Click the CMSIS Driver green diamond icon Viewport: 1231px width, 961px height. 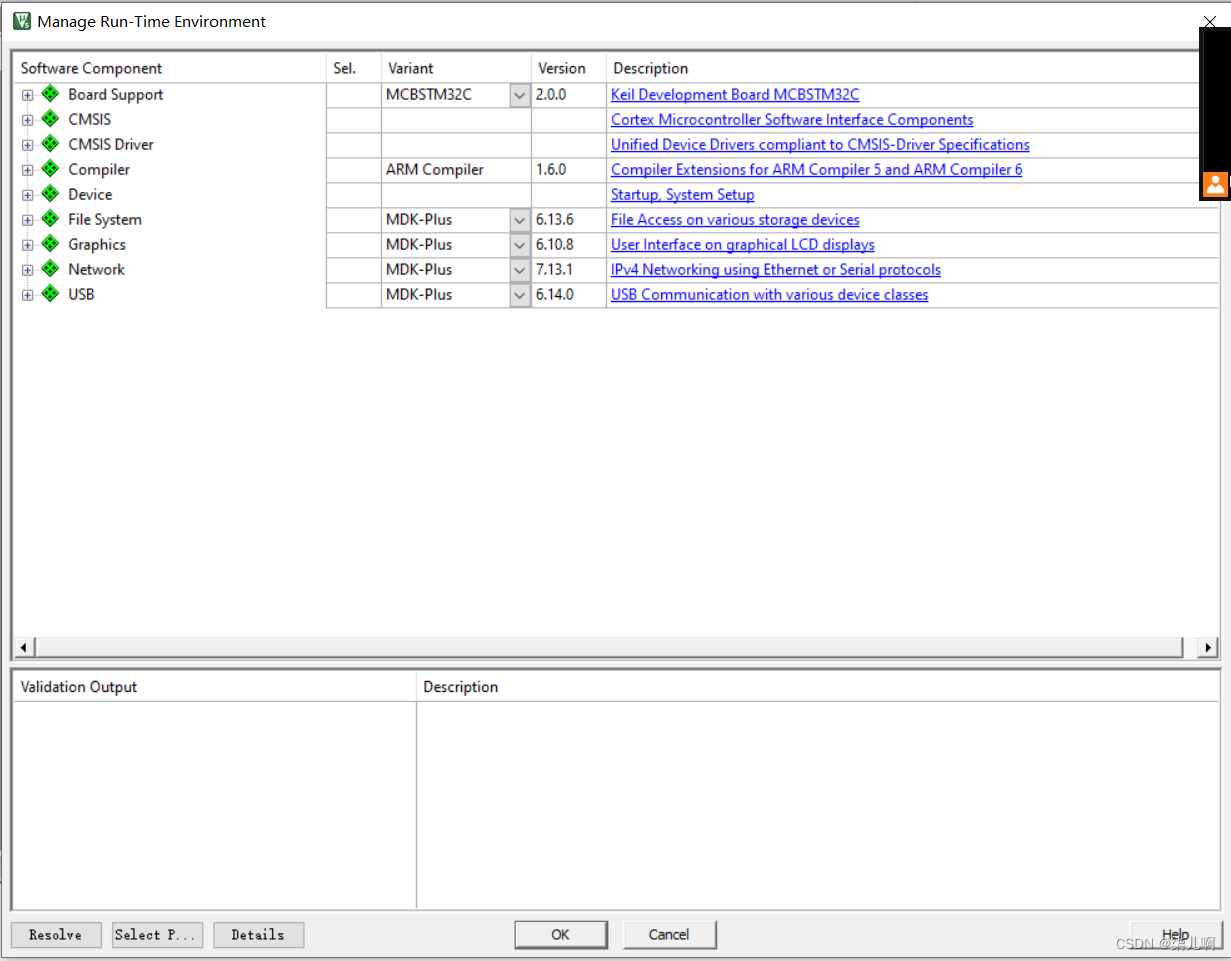tap(50, 144)
